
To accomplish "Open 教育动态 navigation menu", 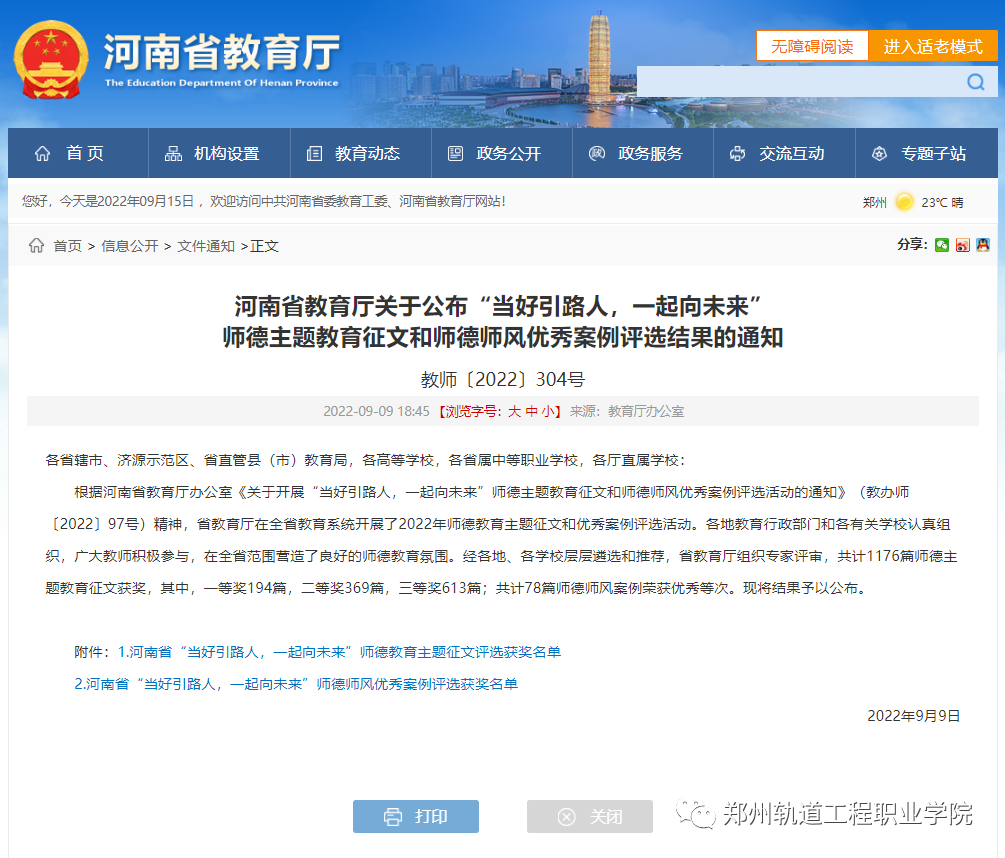I will point(361,153).
